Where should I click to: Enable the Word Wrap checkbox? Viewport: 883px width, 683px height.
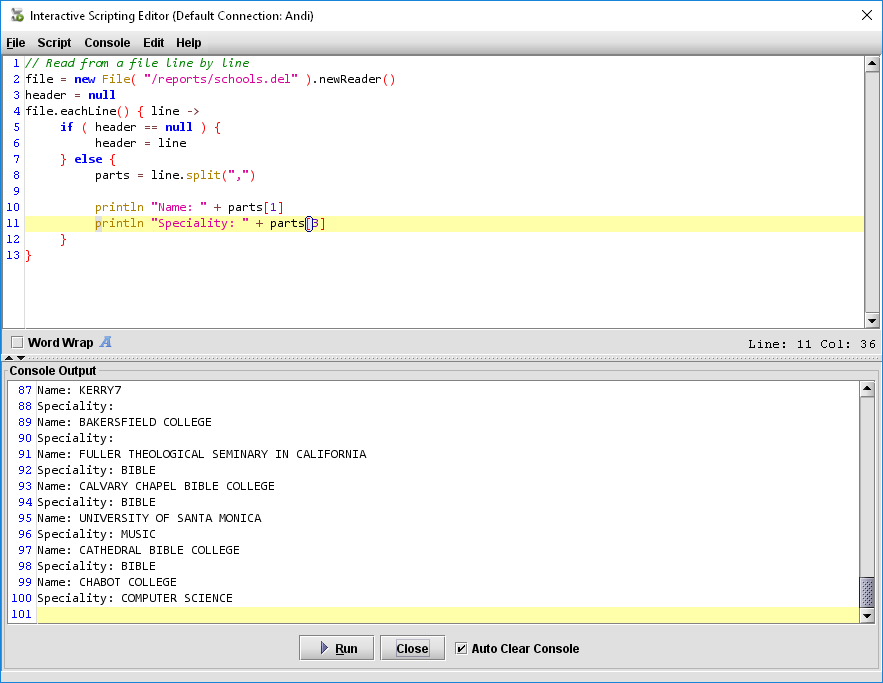pos(17,342)
